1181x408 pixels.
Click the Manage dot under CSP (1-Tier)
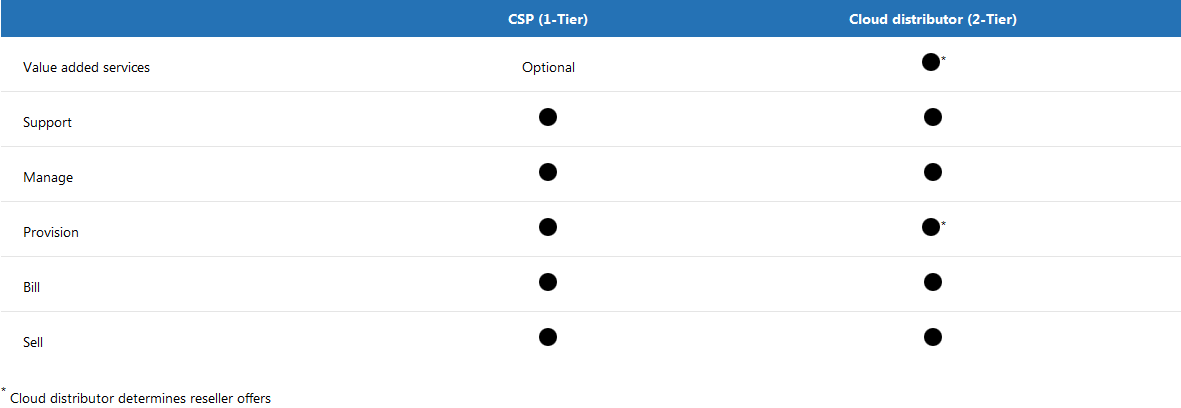[x=547, y=172]
